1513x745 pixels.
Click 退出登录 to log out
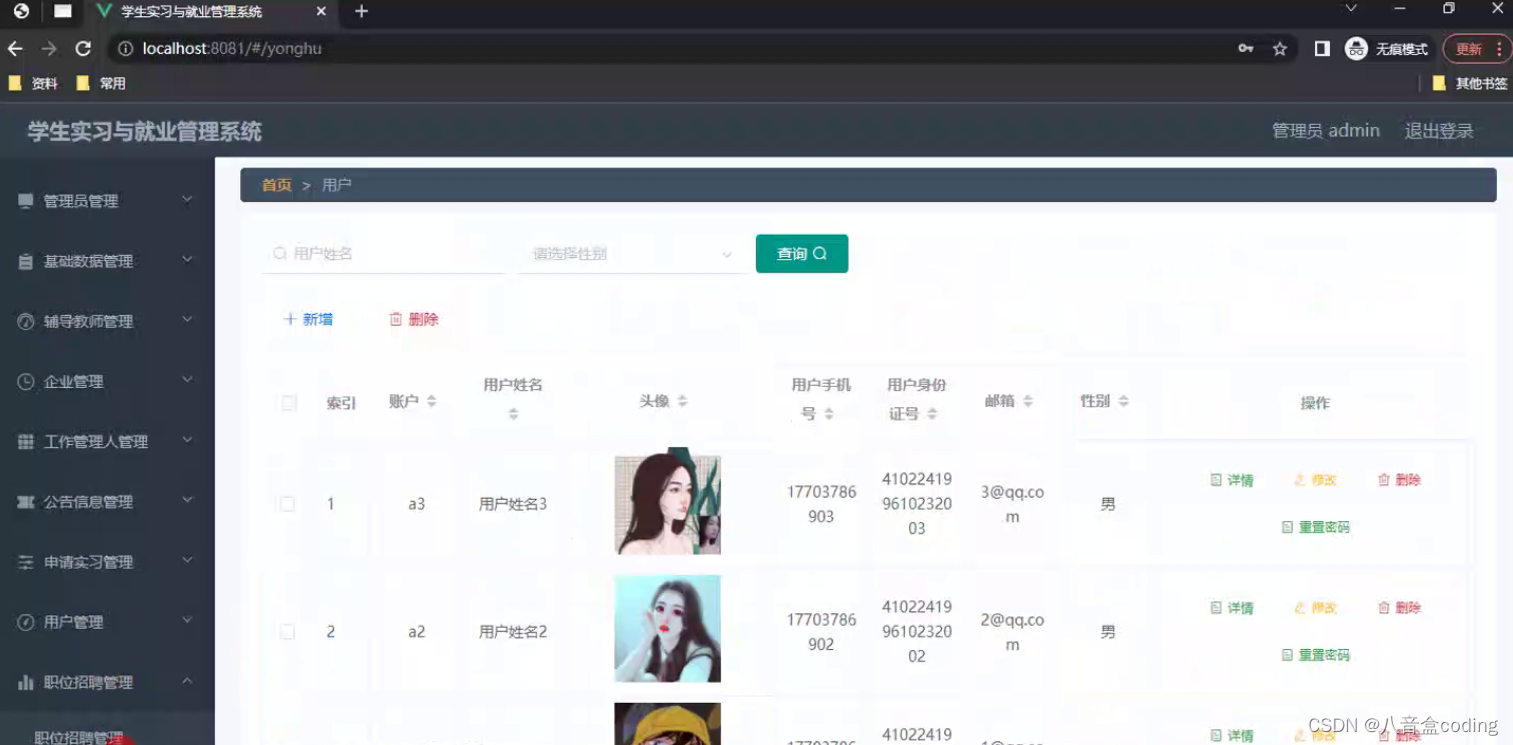(x=1439, y=131)
